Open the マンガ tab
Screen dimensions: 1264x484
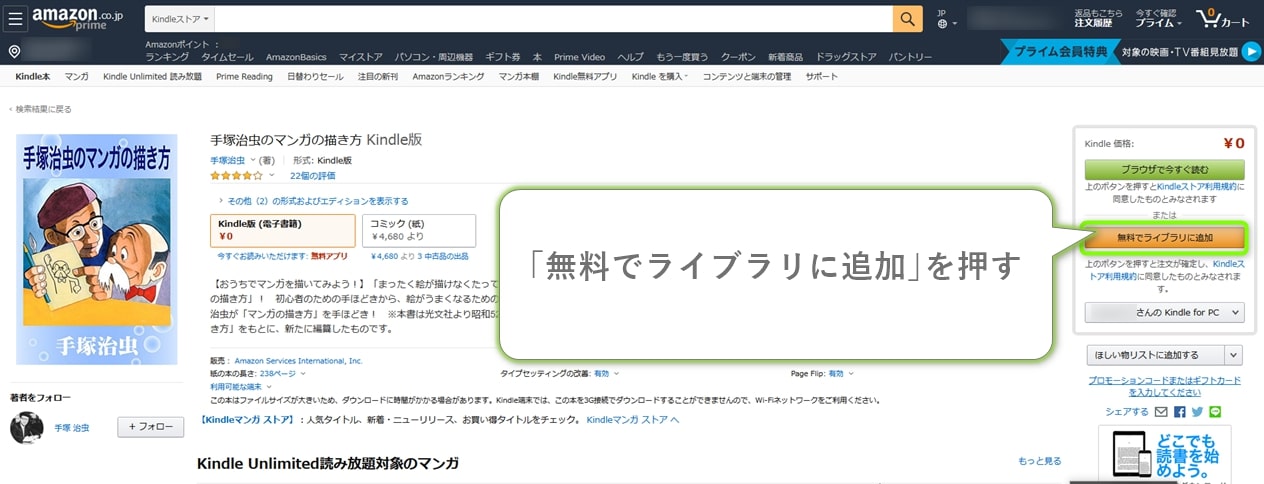(x=77, y=76)
